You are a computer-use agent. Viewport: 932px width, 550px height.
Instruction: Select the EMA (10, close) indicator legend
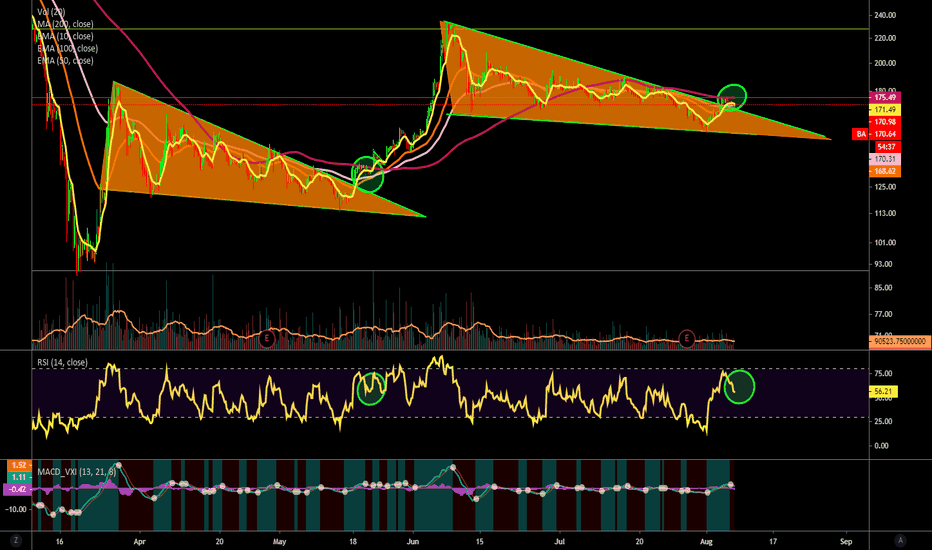point(65,36)
